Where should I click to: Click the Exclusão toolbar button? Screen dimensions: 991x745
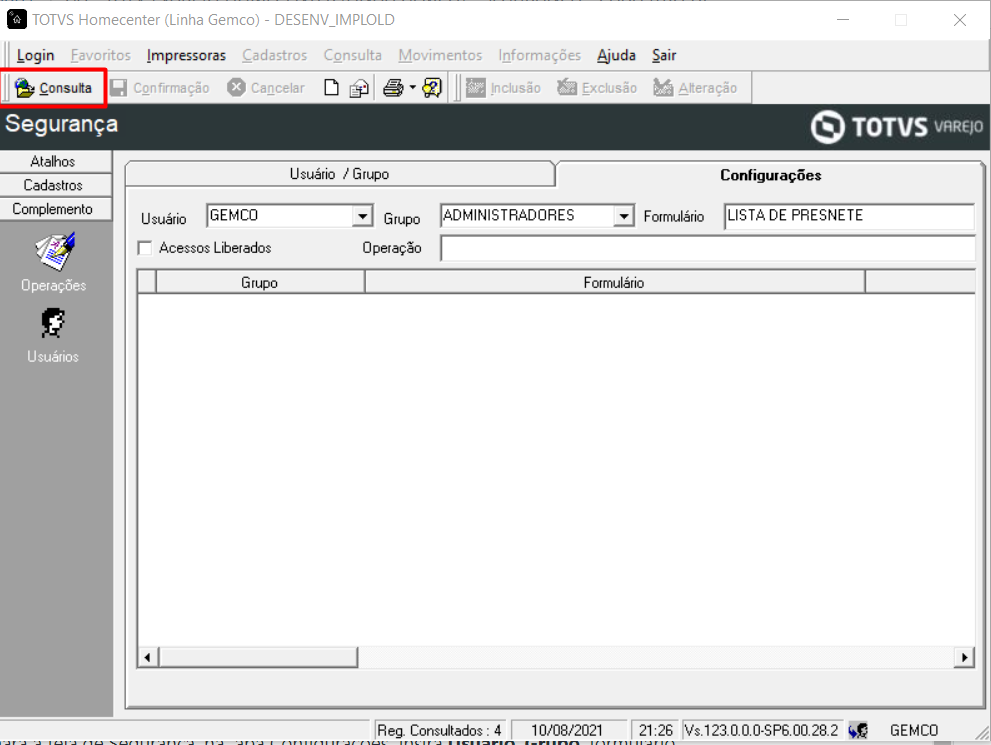tap(597, 88)
